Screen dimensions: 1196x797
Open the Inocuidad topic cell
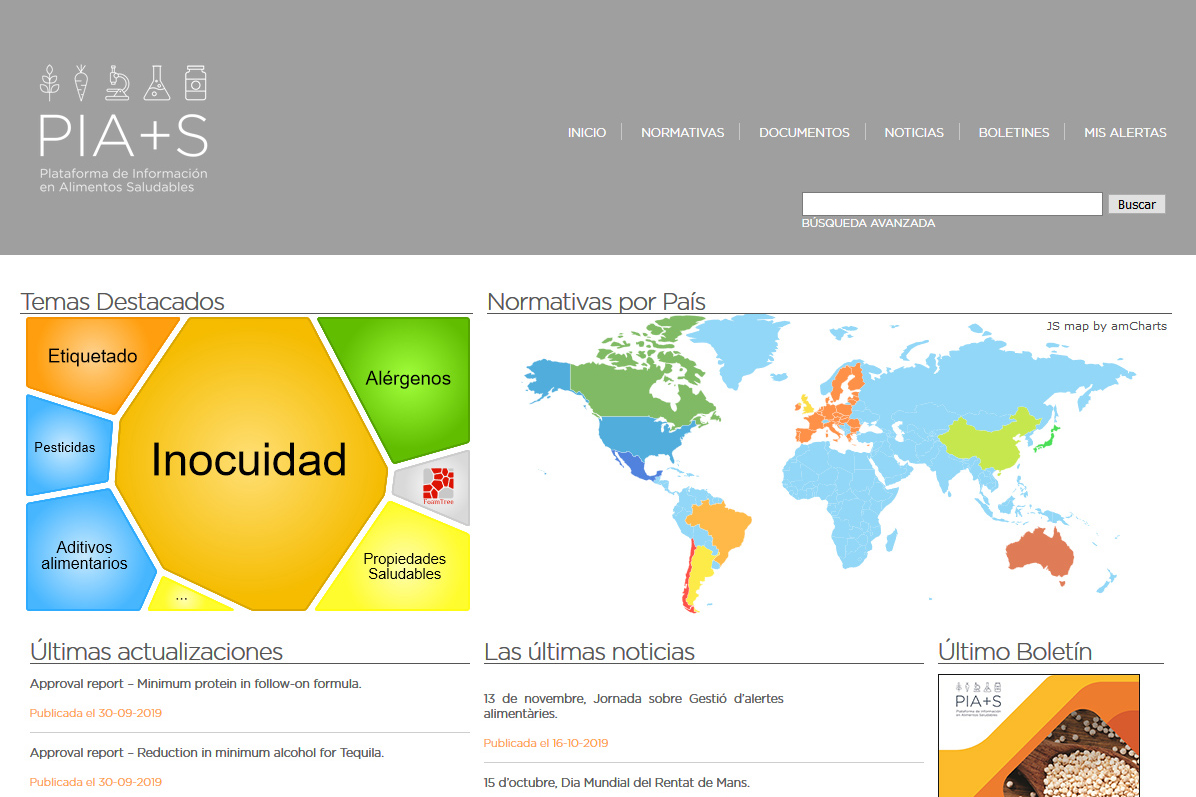(249, 460)
